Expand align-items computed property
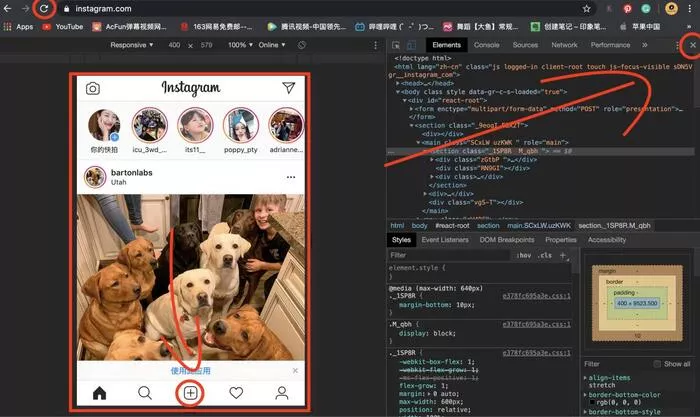700x417 pixels. pyautogui.click(x=585, y=378)
